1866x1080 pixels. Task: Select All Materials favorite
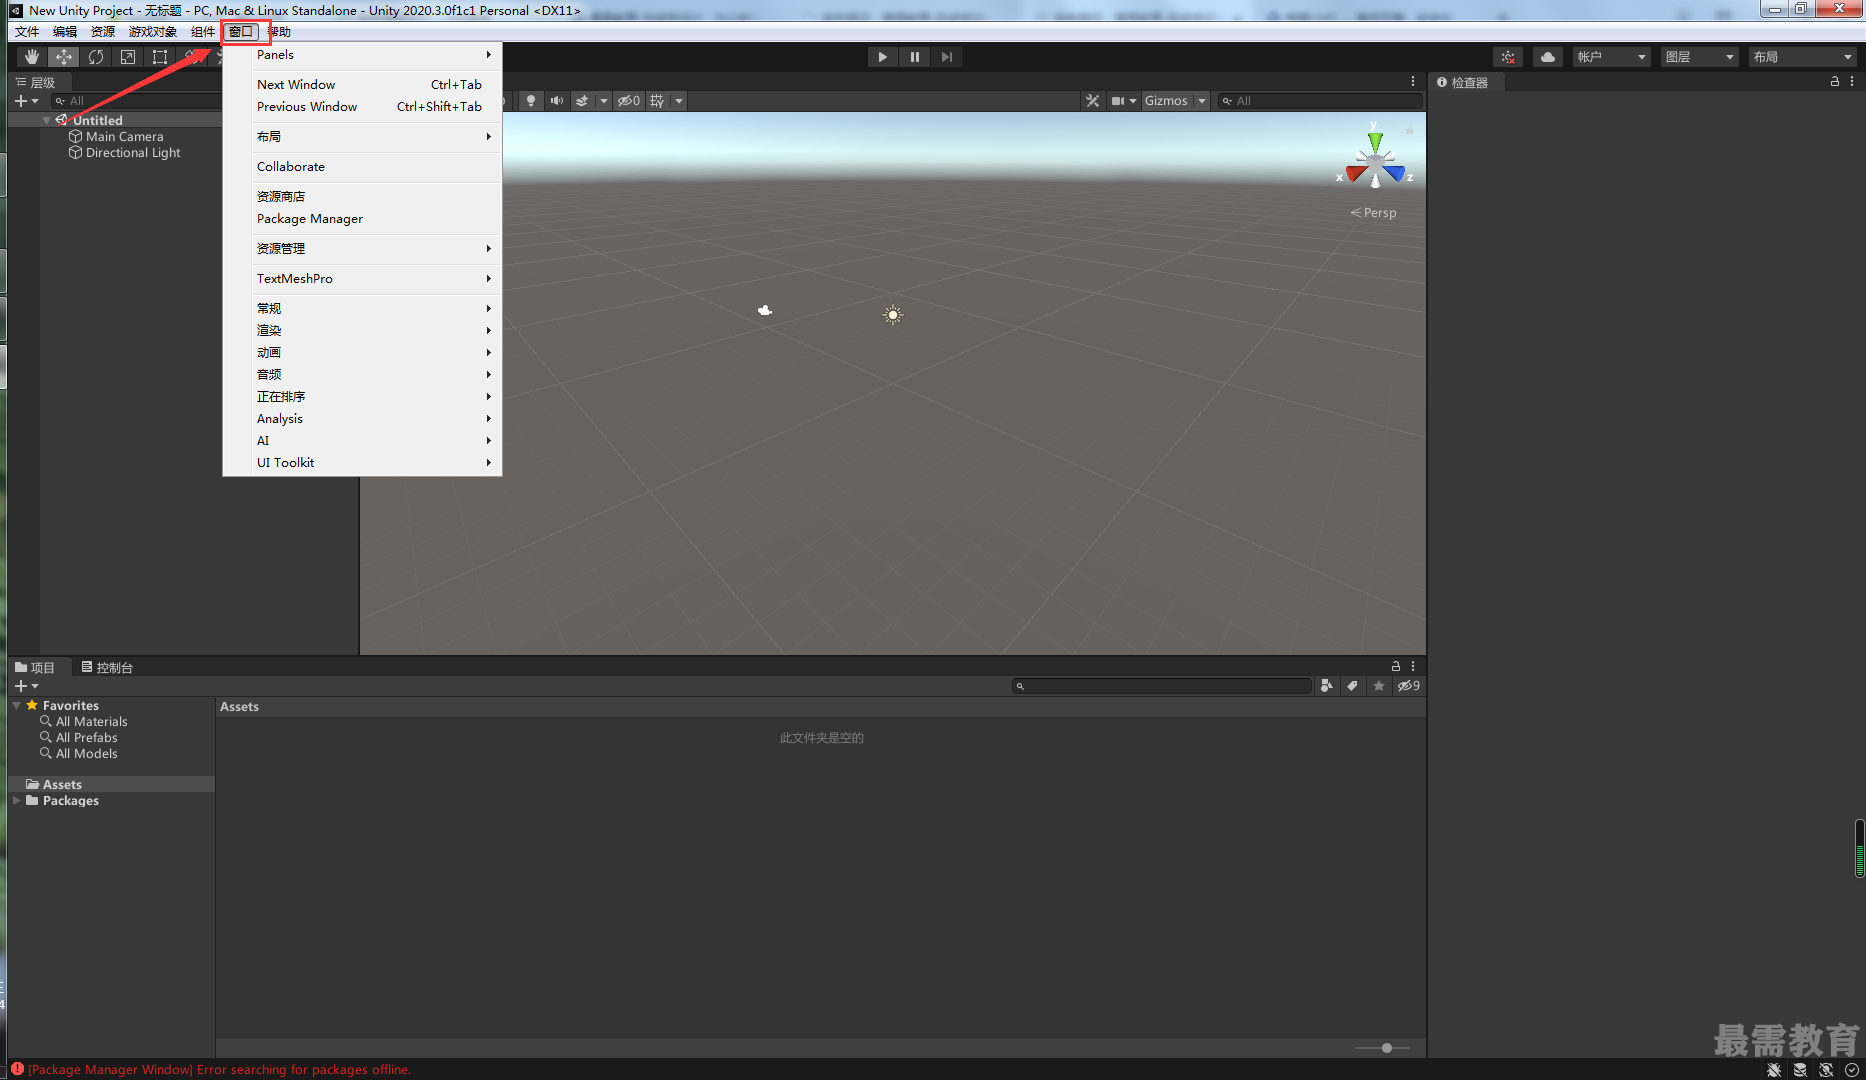click(x=91, y=722)
